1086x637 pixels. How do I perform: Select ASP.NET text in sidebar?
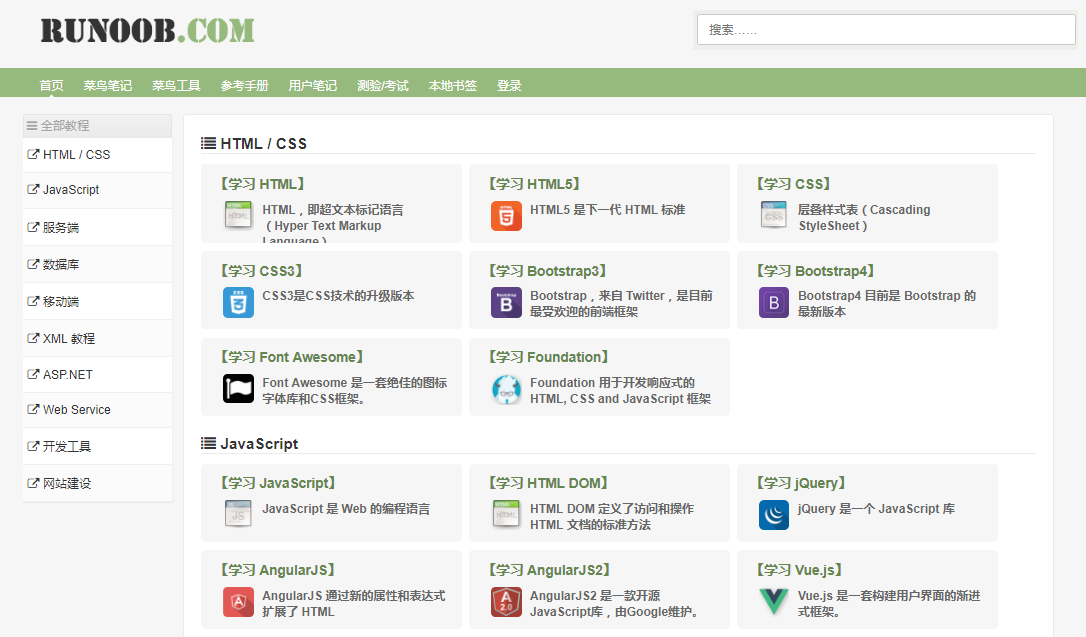click(68, 374)
